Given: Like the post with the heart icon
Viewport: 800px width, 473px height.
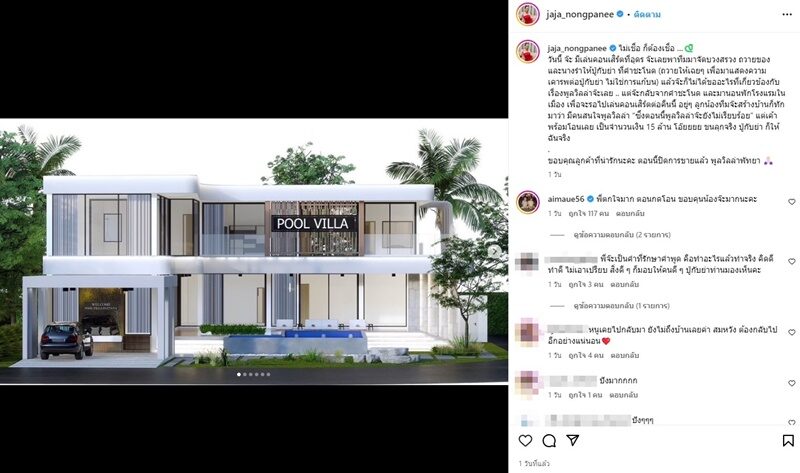Looking at the screenshot, I should click(525, 440).
